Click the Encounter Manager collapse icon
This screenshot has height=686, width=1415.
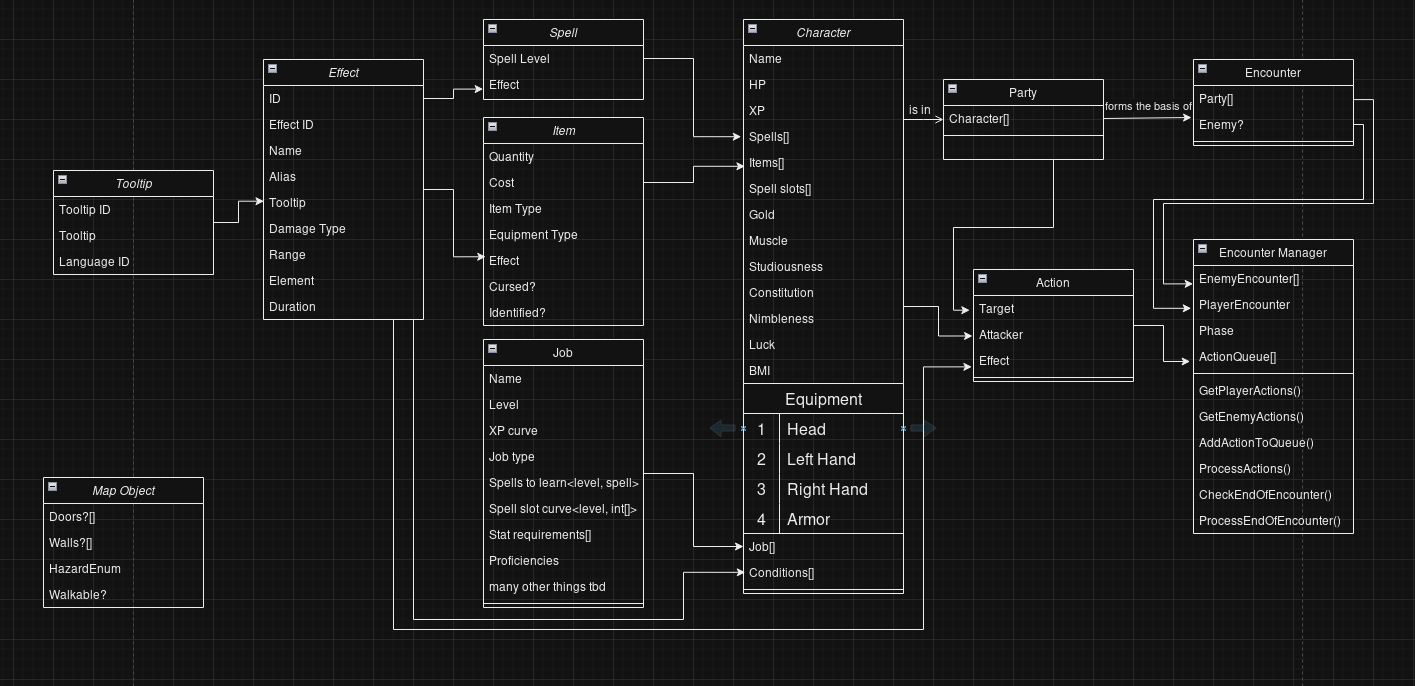[1203, 249]
